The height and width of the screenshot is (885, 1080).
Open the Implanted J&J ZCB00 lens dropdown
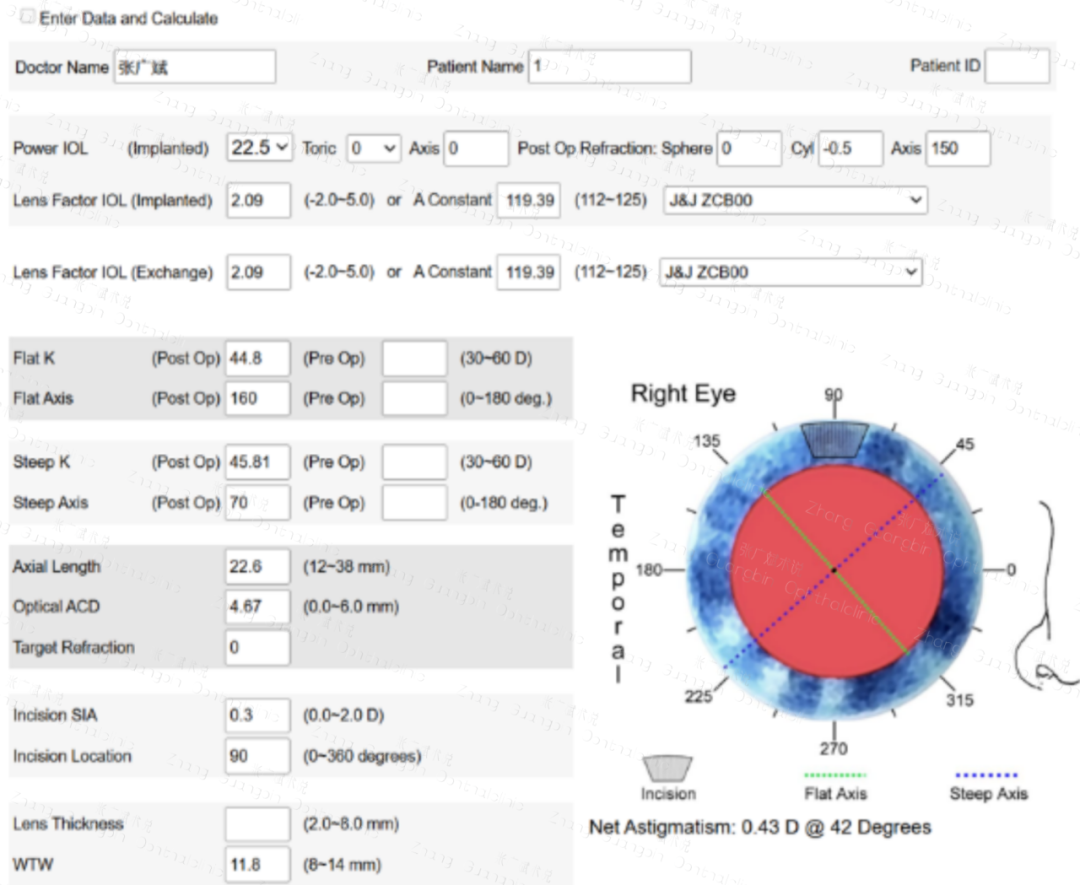795,200
